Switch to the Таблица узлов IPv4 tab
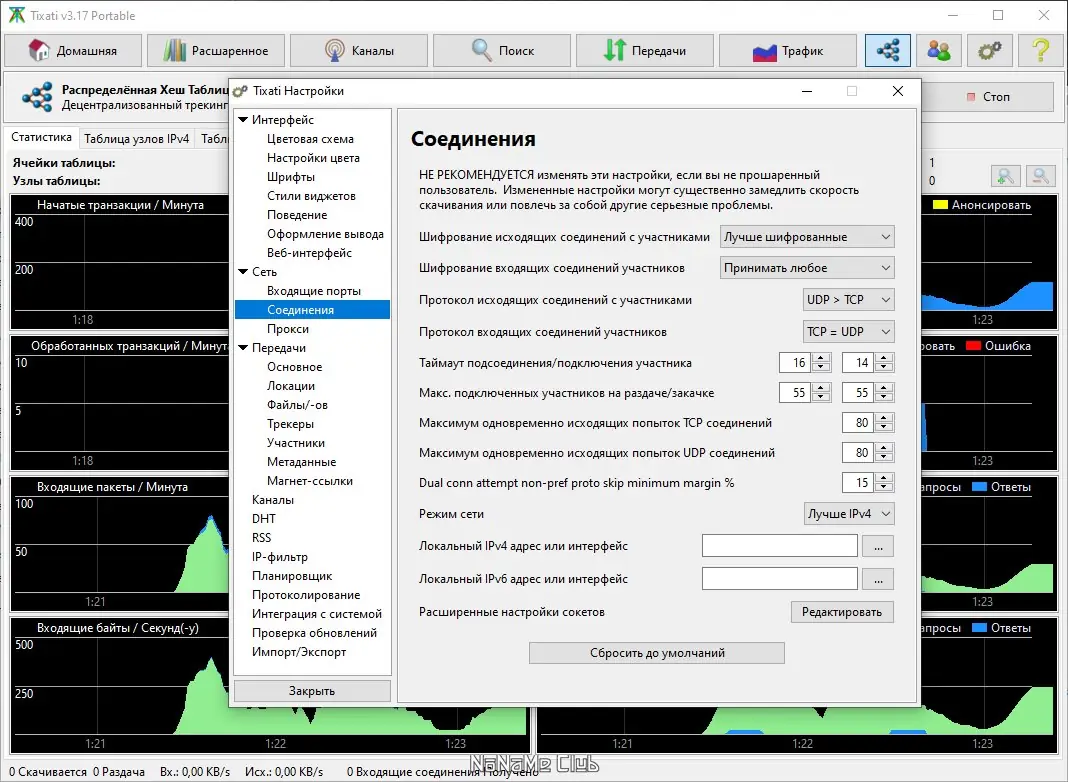Image resolution: width=1068 pixels, height=782 pixels. click(x=136, y=139)
